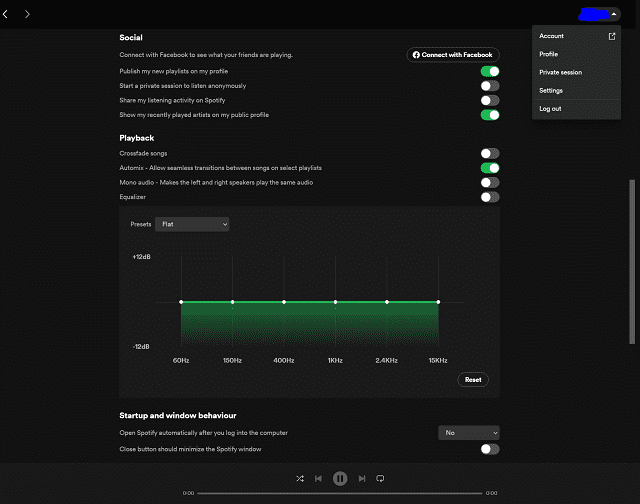Image resolution: width=640 pixels, height=504 pixels.
Task: Enable Mono audio toggle
Action: coord(490,182)
